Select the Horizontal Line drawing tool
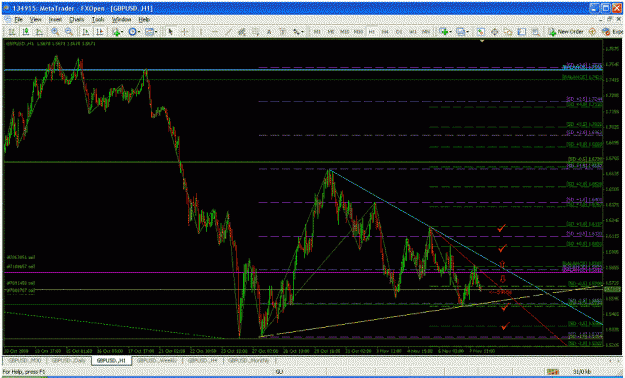The image size is (625, 378). tap(215, 32)
